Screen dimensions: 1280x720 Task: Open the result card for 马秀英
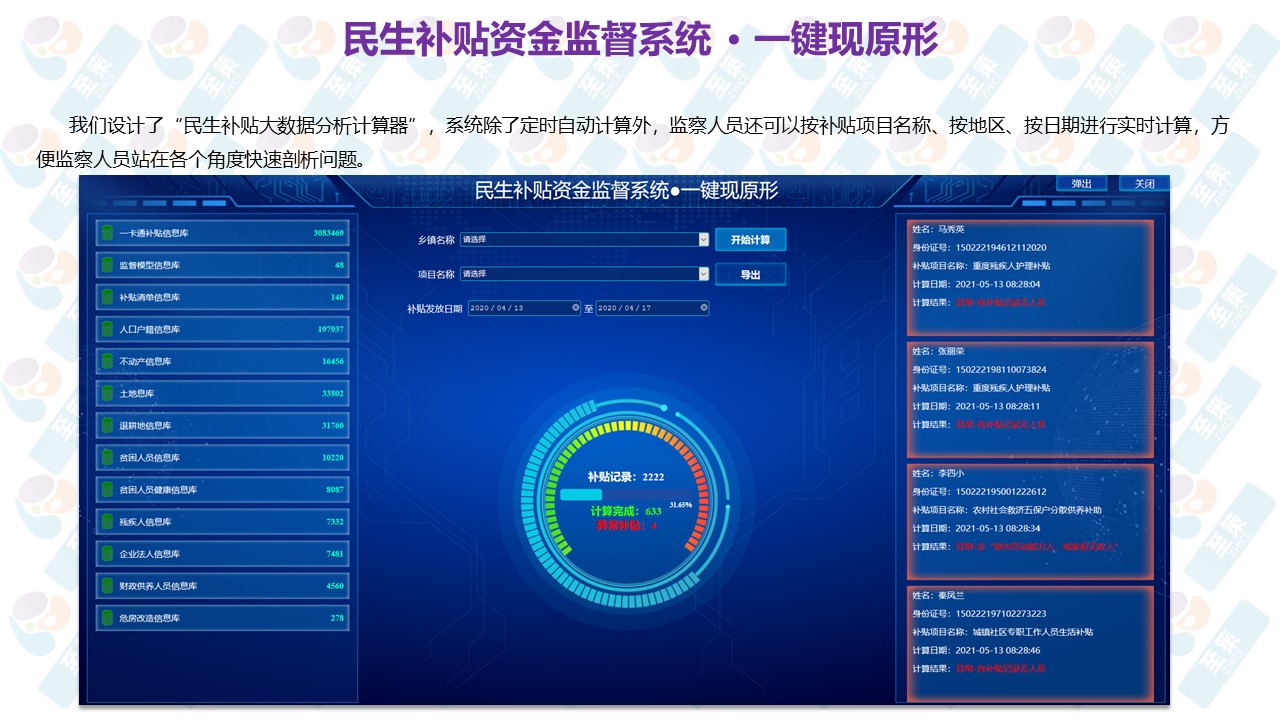[x=1030, y=277]
